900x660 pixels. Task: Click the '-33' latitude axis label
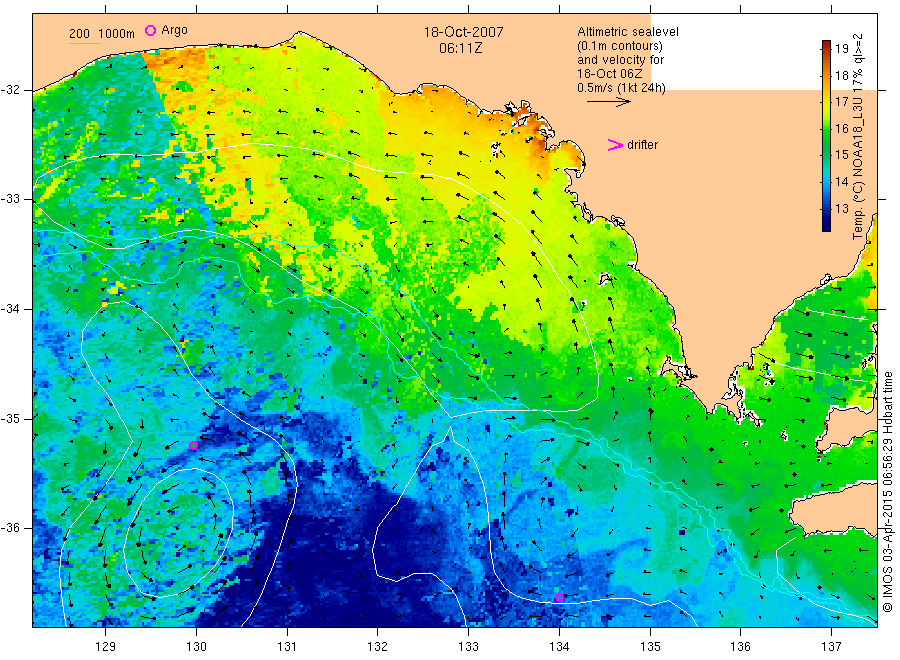[x=10, y=199]
